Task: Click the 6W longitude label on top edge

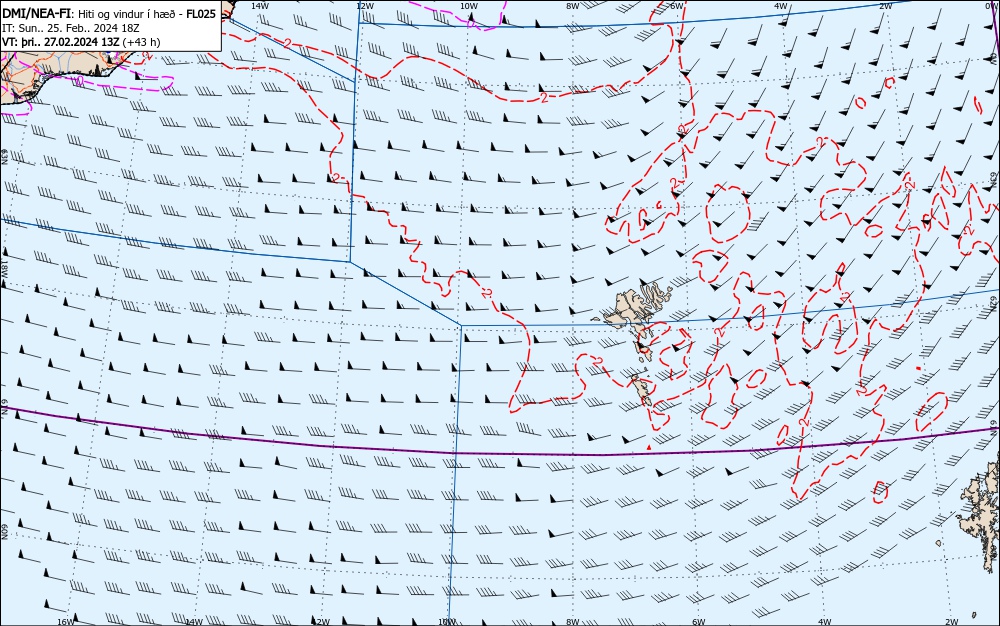Action: [x=677, y=6]
